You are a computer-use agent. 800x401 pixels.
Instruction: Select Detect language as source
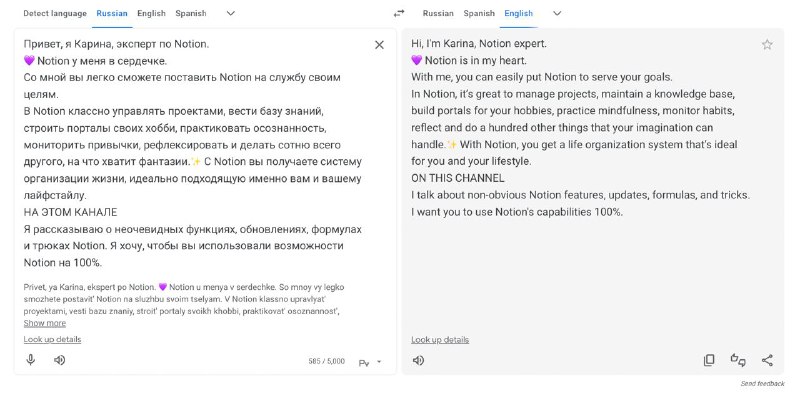pos(55,13)
